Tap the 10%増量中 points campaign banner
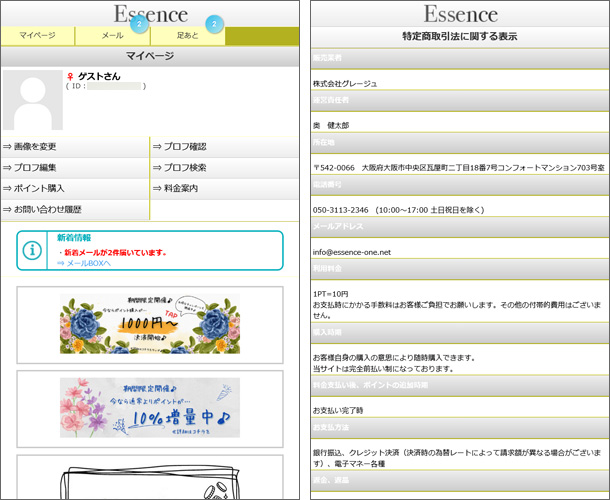The height and width of the screenshot is (500, 610). coord(149,407)
